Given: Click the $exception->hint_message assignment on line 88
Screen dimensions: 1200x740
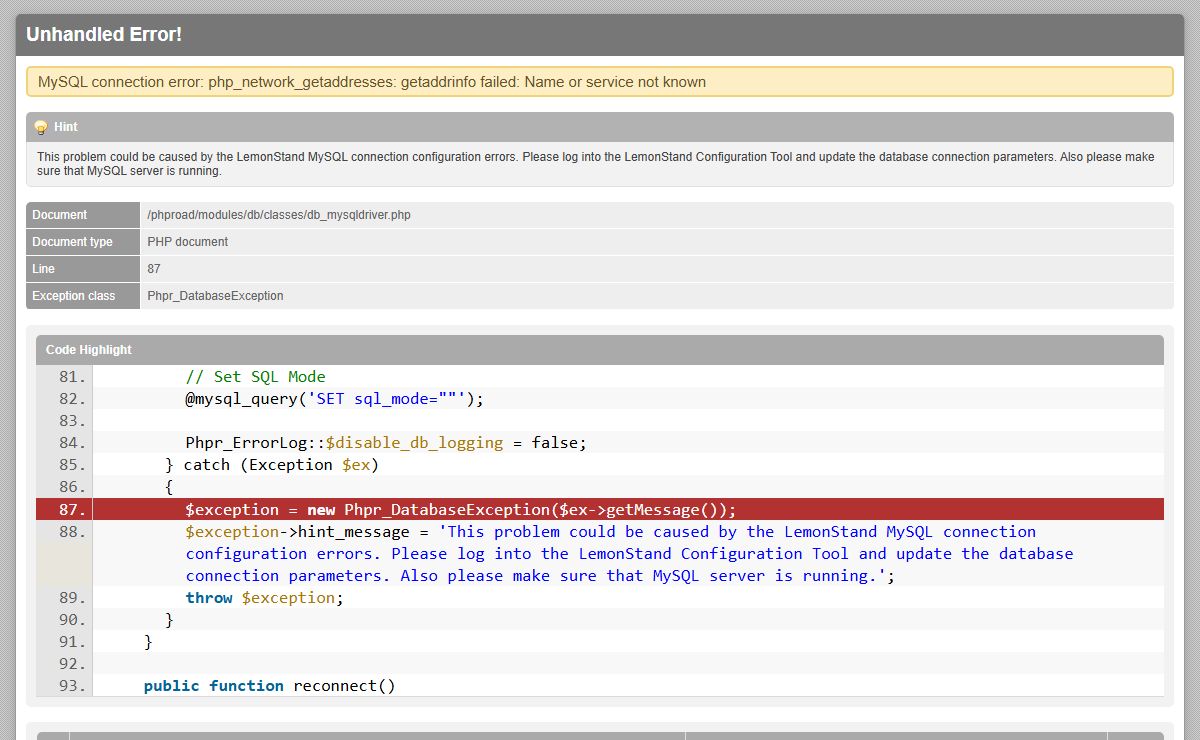Looking at the screenshot, I should [x=629, y=554].
